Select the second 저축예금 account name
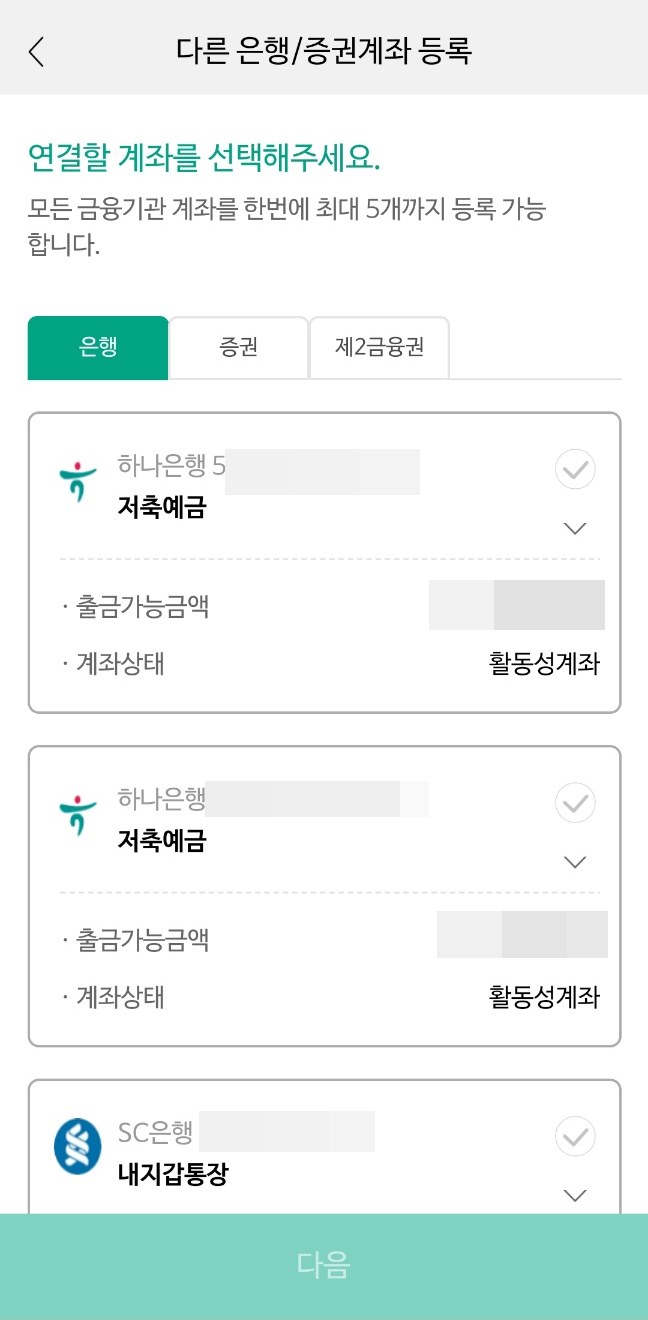The height and width of the screenshot is (1320, 648). click(161, 841)
